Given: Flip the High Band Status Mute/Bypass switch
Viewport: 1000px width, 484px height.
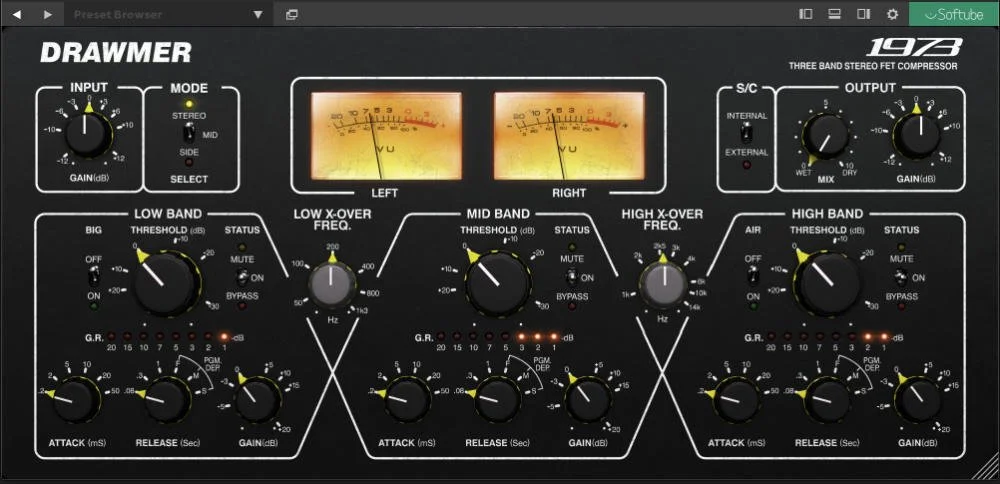Looking at the screenshot, I should pos(901,277).
